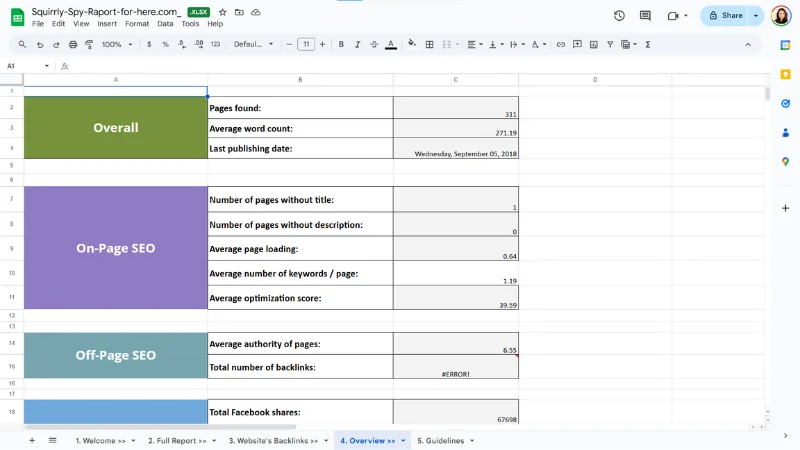Image resolution: width=800 pixels, height=450 pixels.
Task: Open version history clock icon
Action: point(619,16)
